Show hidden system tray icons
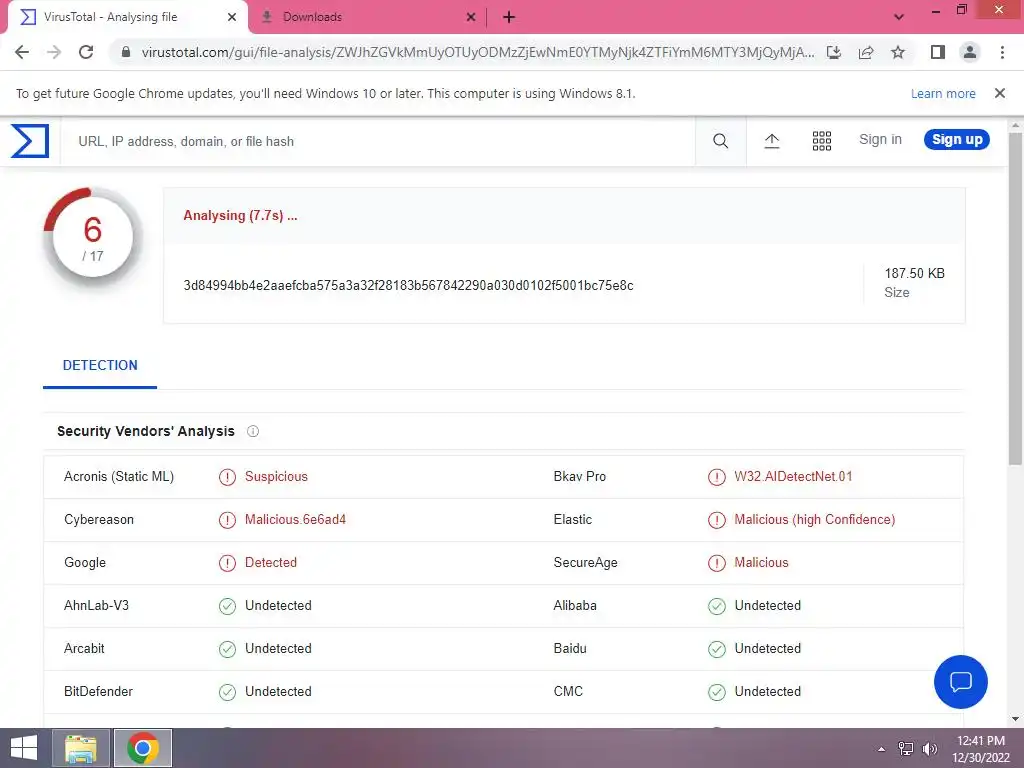1024x768 pixels. pyautogui.click(x=882, y=749)
